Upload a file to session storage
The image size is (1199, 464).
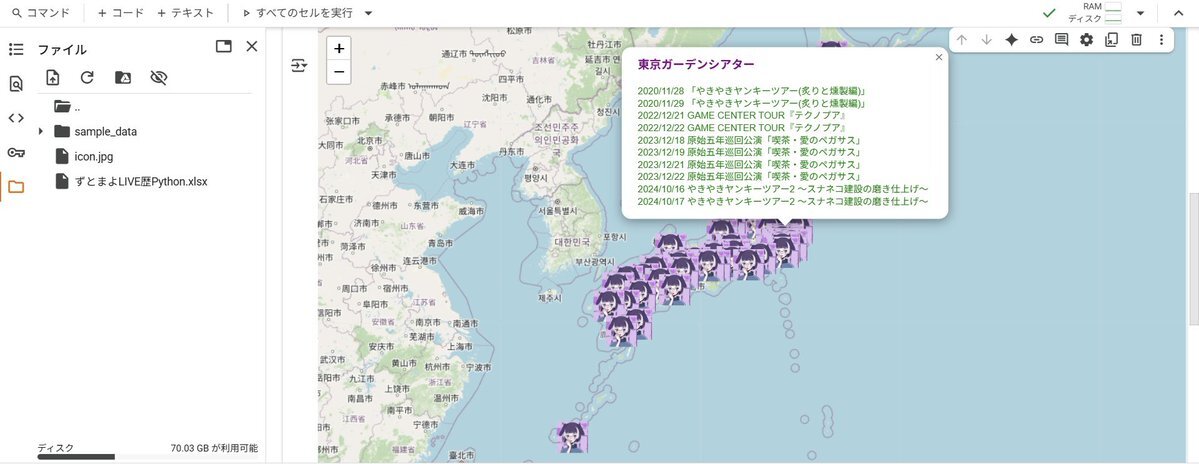click(52, 77)
